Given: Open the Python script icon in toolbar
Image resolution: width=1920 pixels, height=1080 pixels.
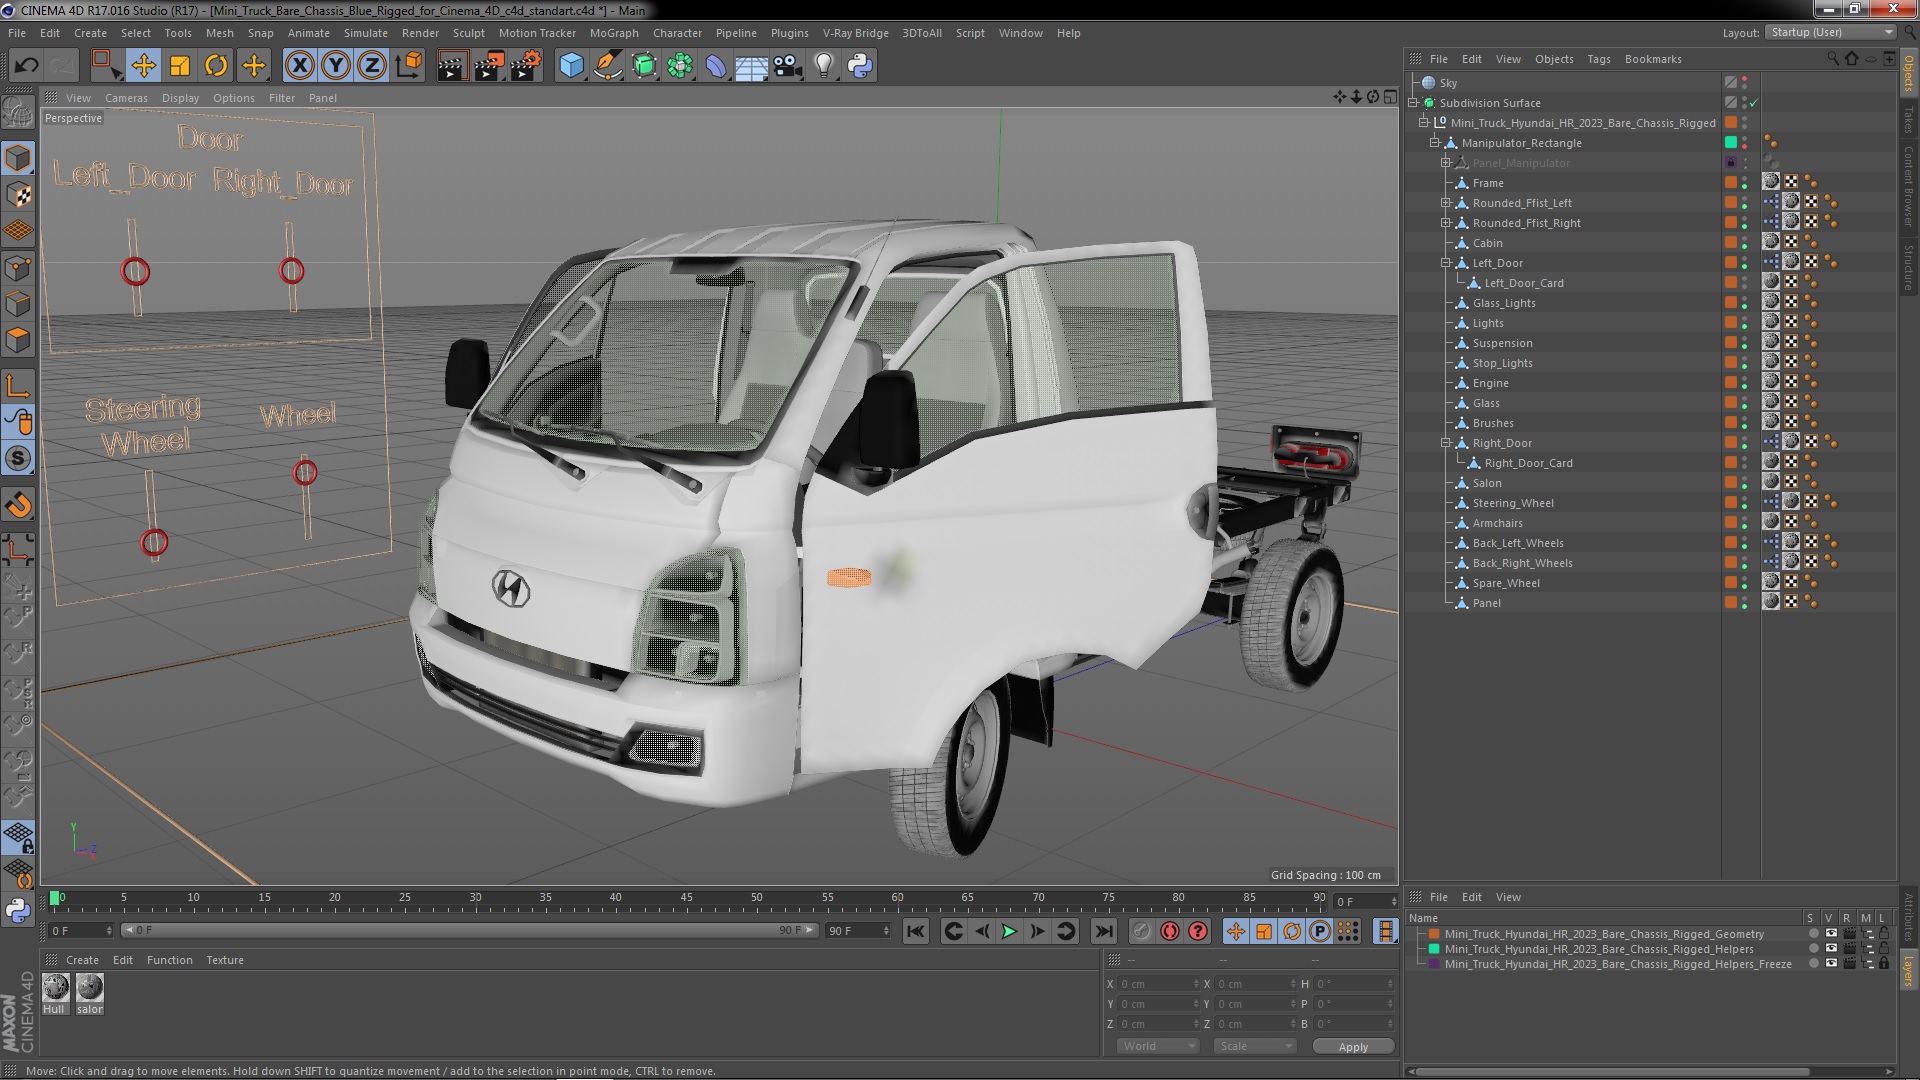Looking at the screenshot, I should 860,66.
